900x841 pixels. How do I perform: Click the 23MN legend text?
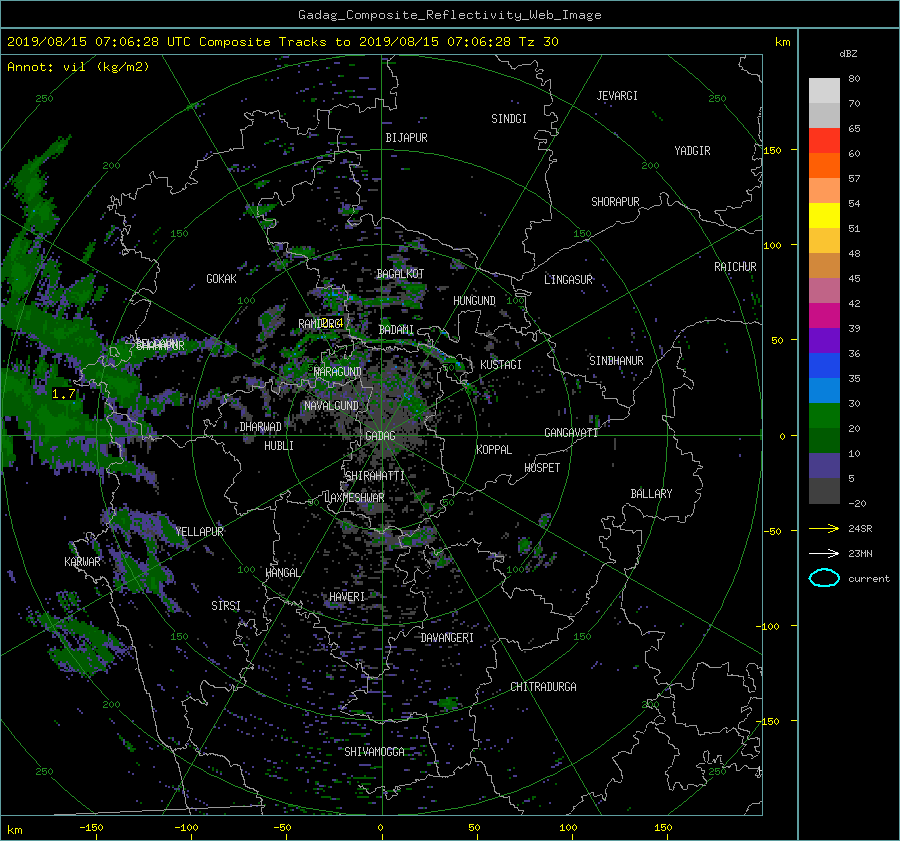(860, 553)
